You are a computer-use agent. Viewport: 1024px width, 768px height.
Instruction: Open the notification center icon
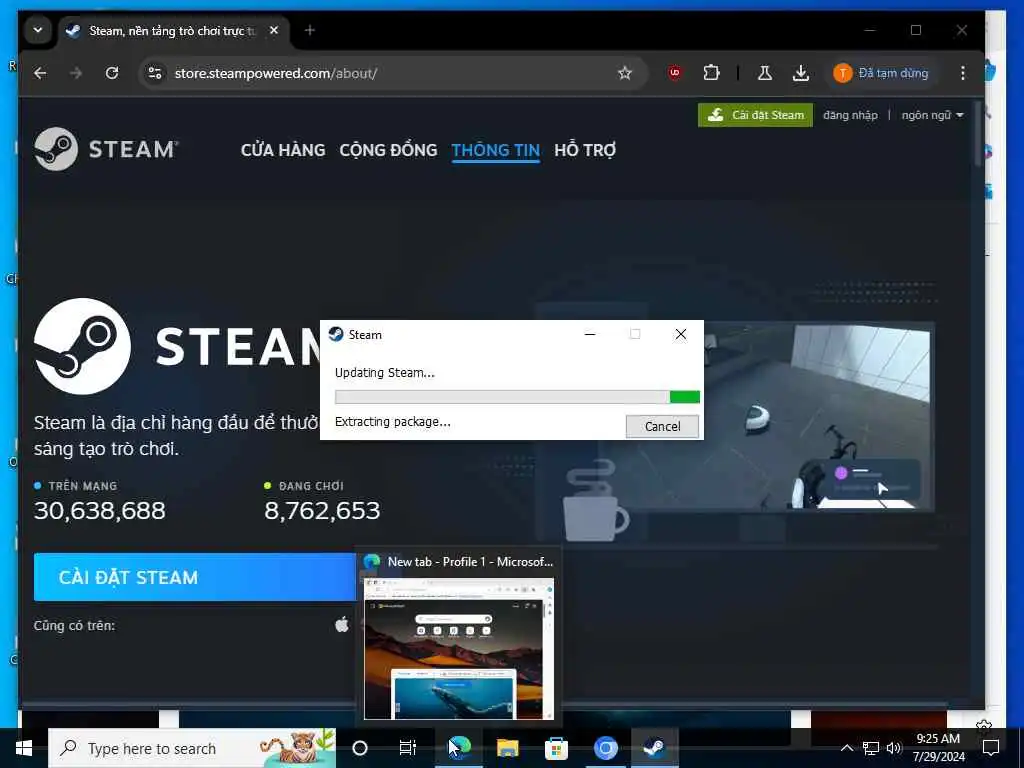pos(991,748)
